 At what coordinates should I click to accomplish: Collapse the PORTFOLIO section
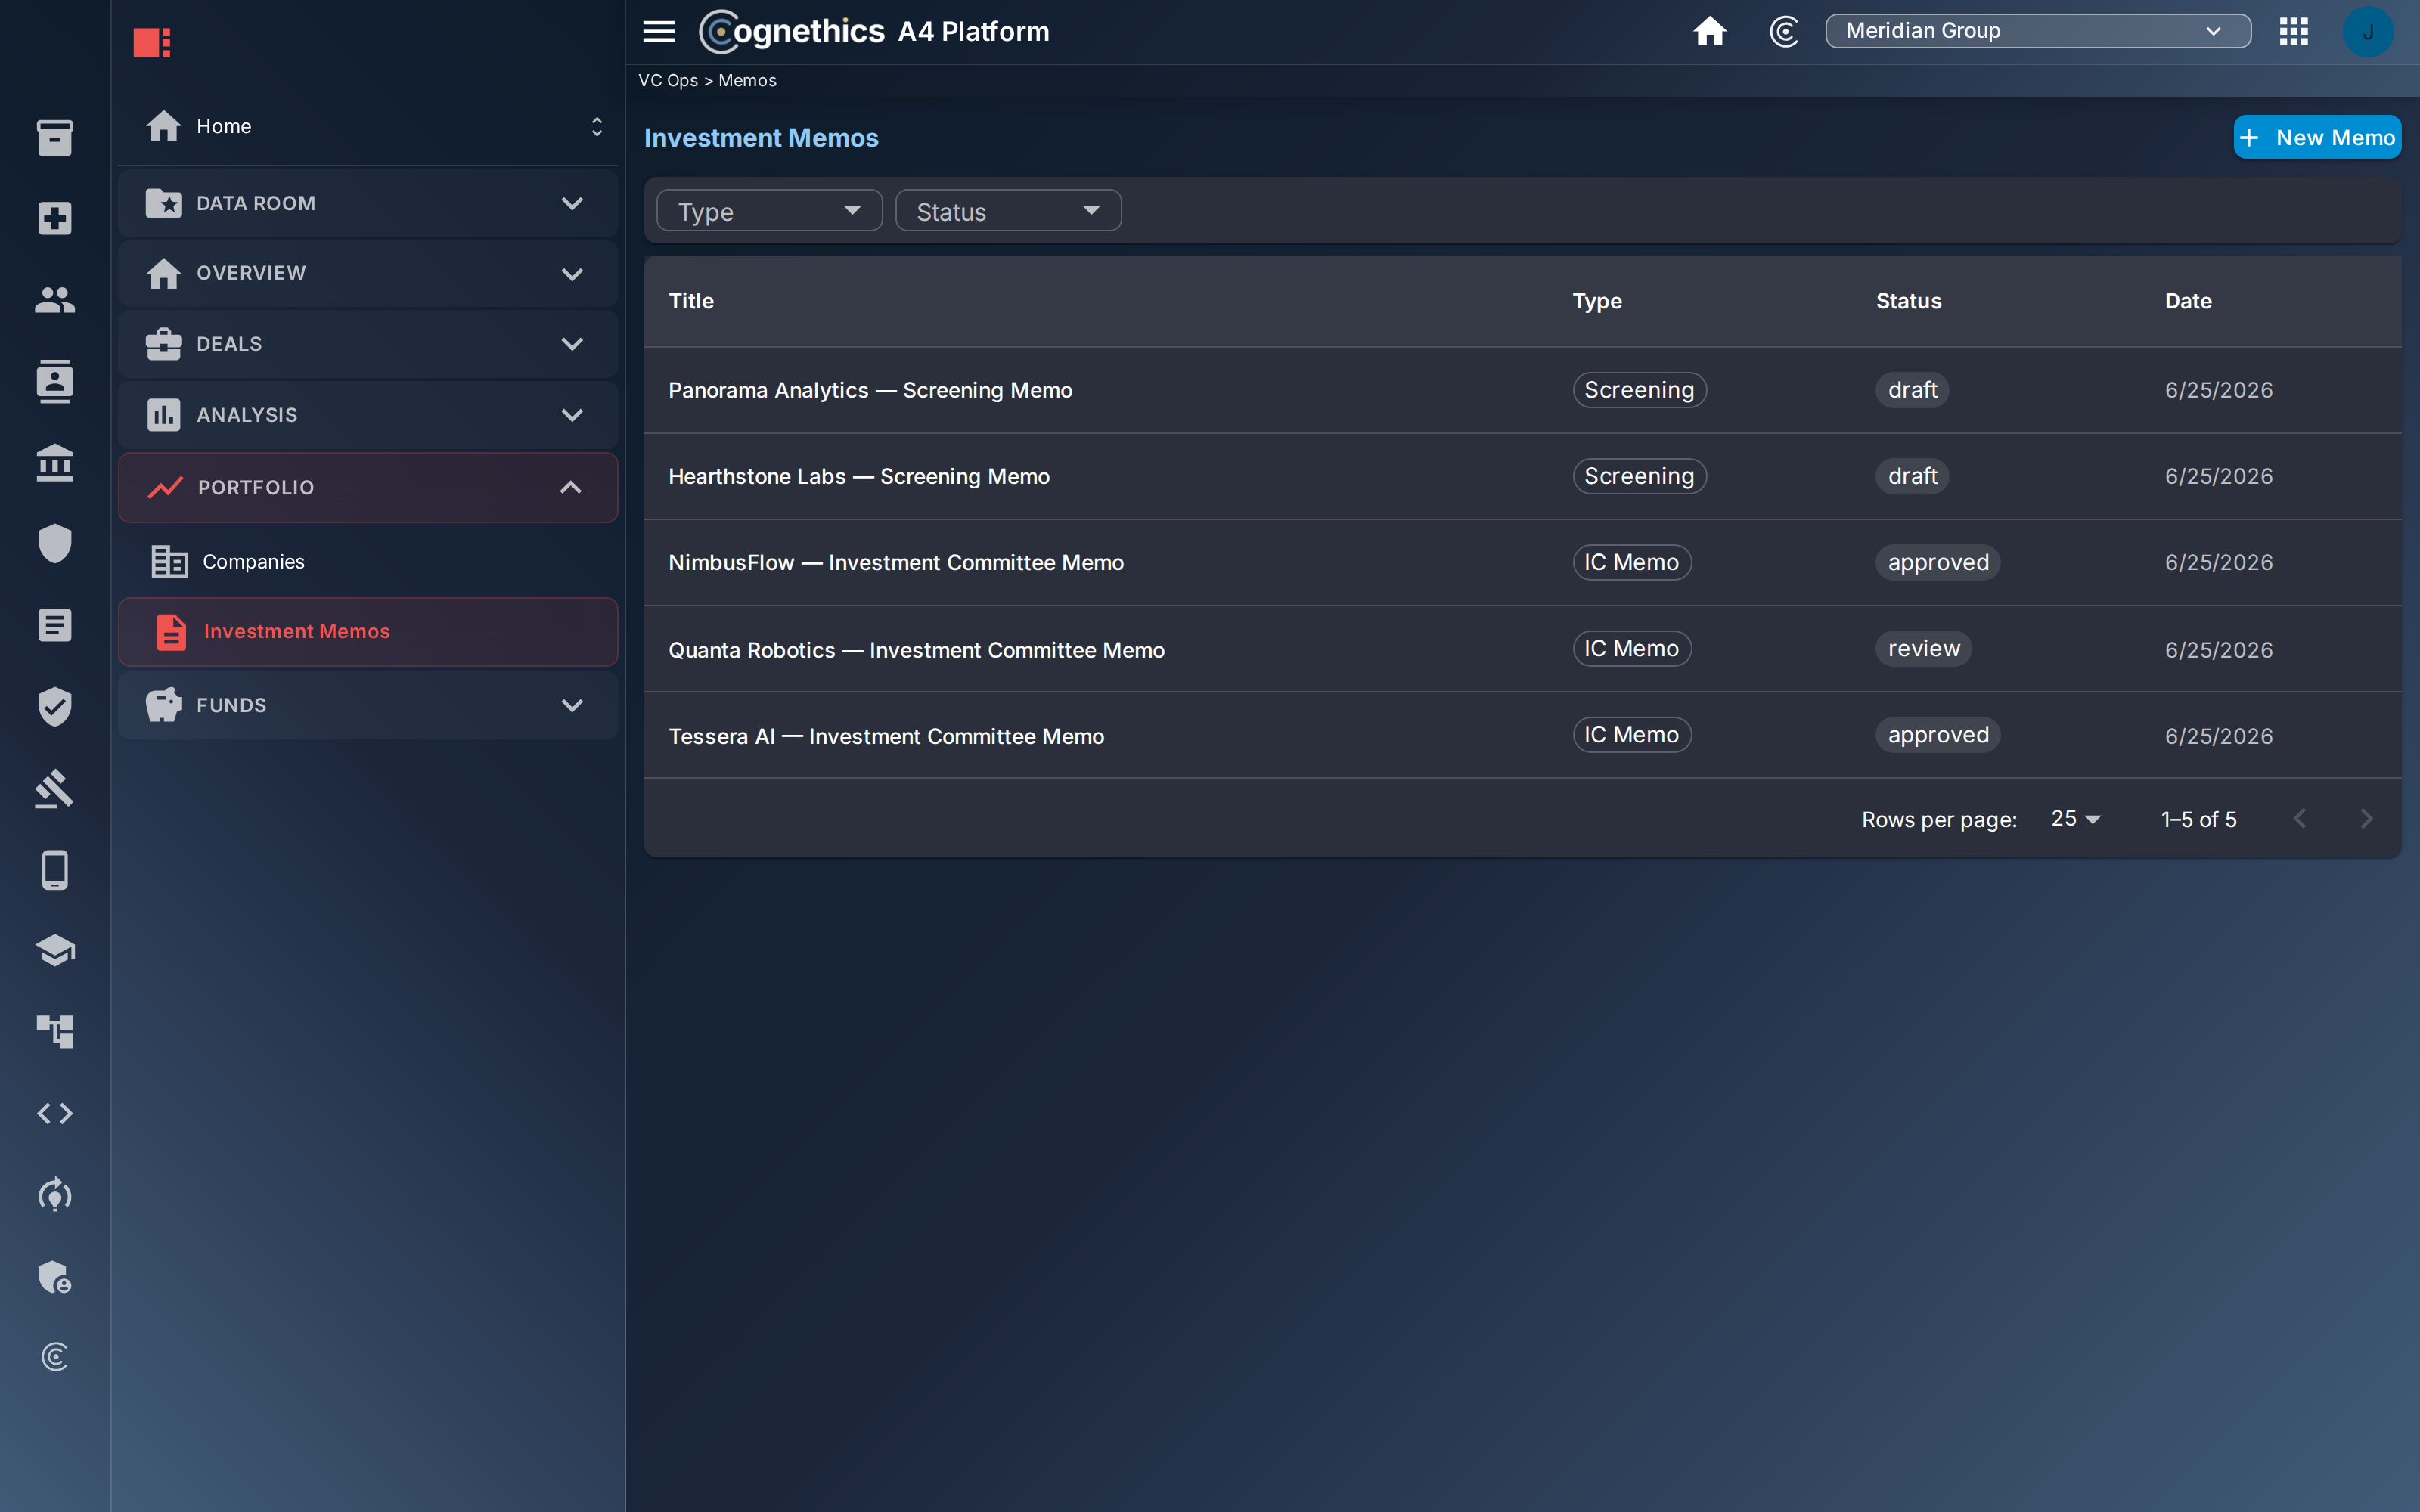(x=368, y=487)
